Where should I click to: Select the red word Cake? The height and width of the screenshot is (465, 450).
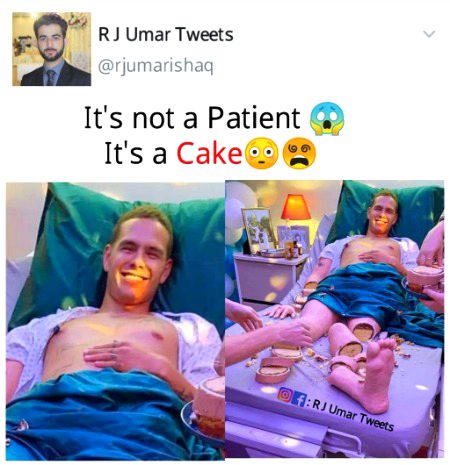click(209, 153)
